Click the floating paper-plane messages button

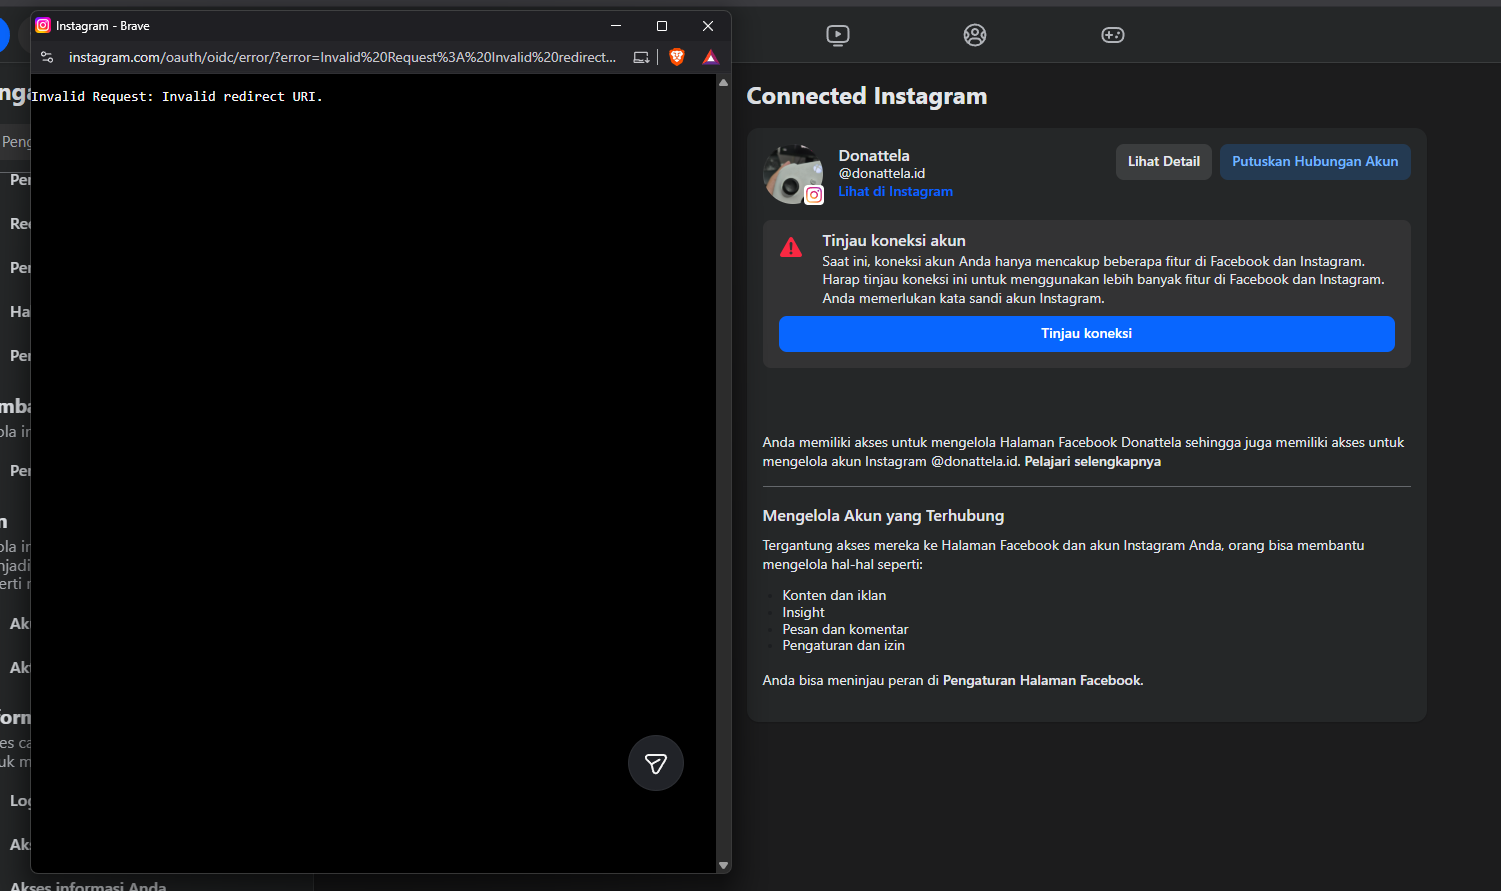[x=656, y=763]
